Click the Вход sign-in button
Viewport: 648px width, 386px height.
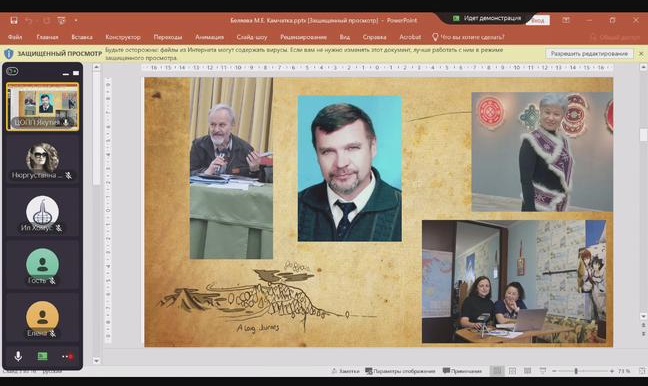(x=538, y=20)
